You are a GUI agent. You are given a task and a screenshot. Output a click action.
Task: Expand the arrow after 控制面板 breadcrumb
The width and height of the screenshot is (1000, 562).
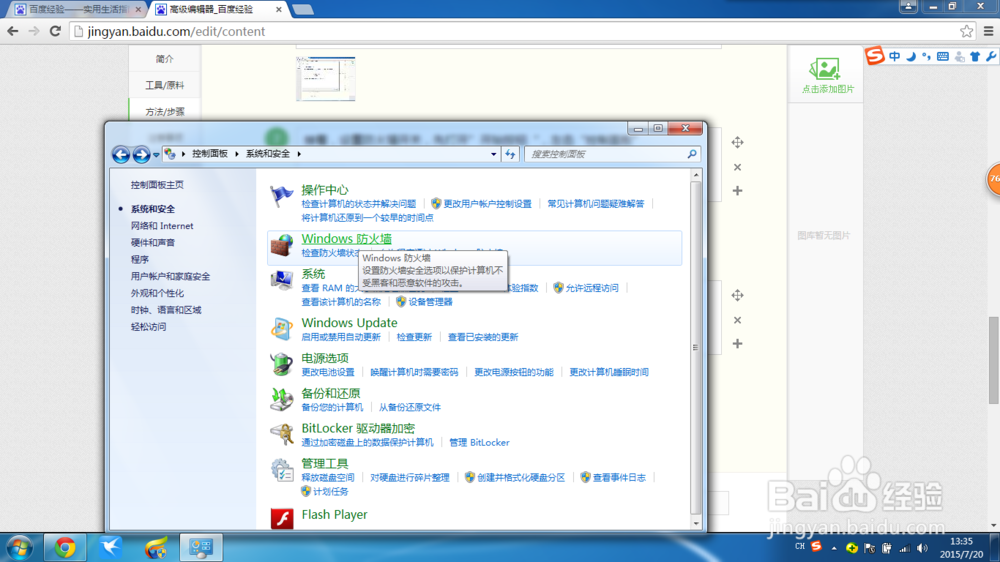coord(237,154)
